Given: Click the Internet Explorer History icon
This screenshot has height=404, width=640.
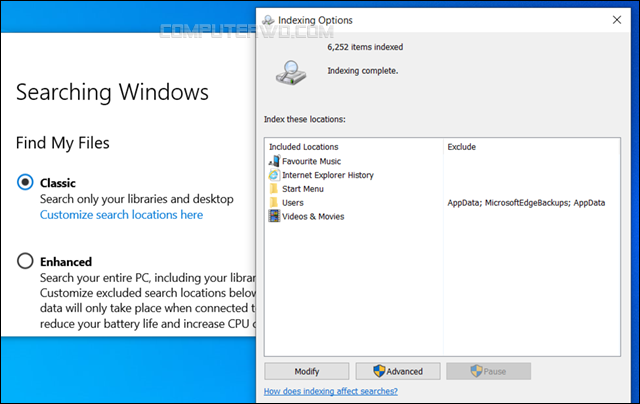Looking at the screenshot, I should click(274, 175).
